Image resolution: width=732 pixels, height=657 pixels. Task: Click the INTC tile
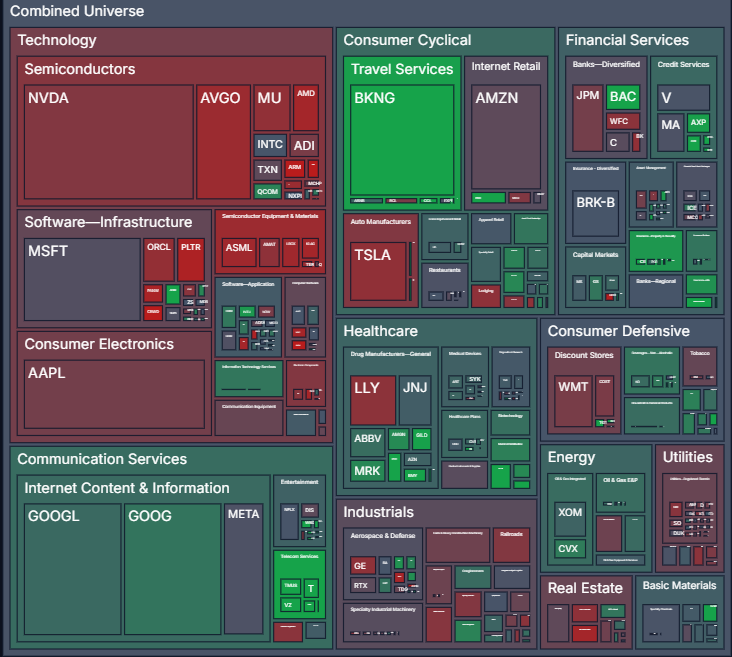(270, 145)
